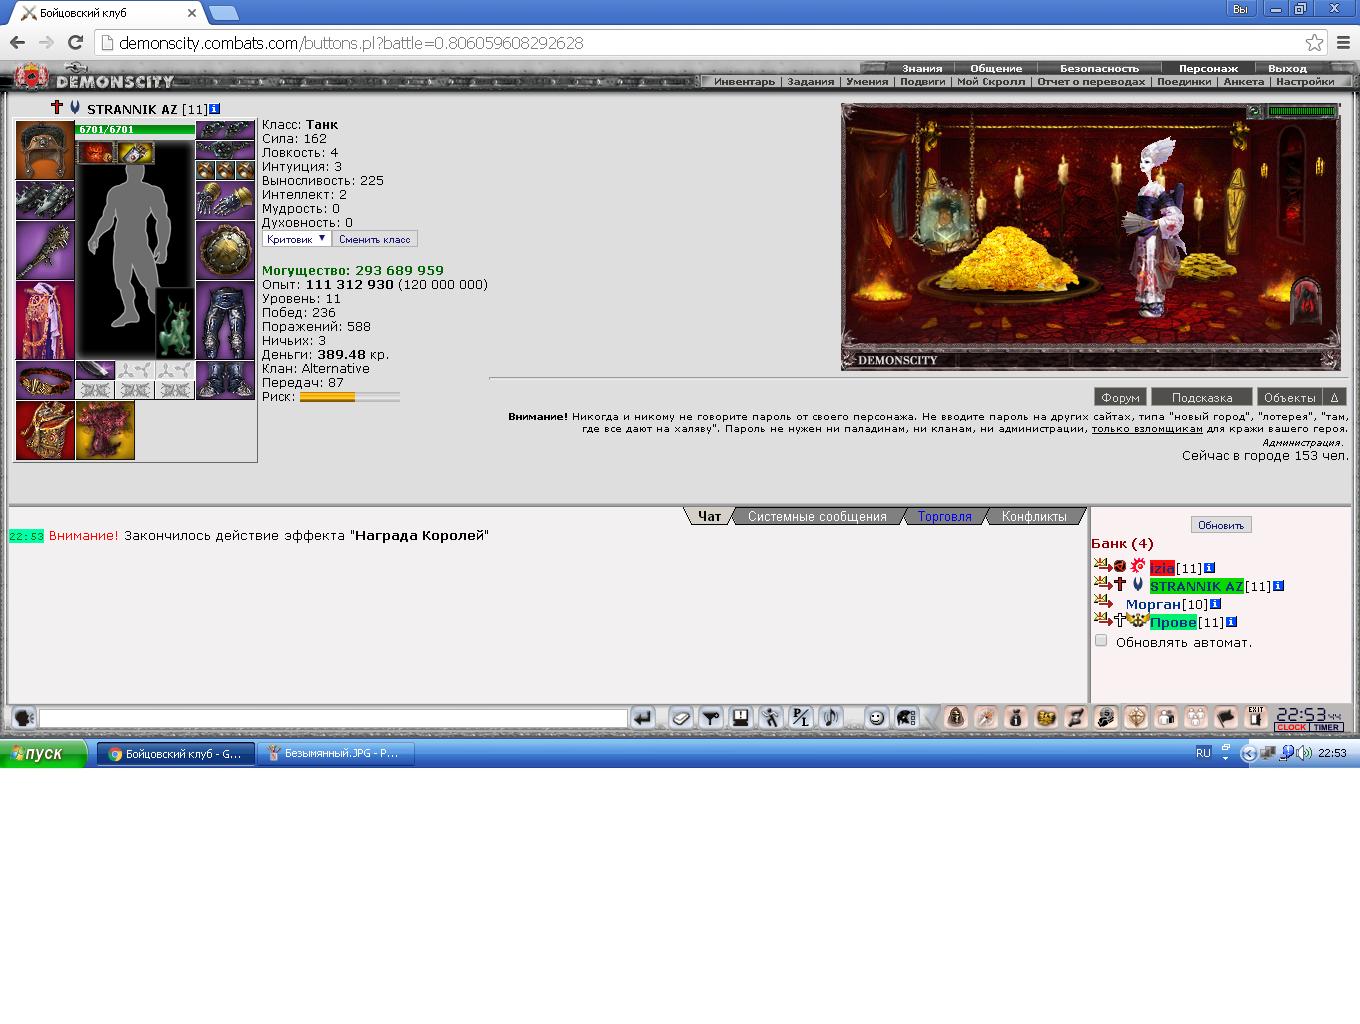Image resolution: width=1360 pixels, height=1024 pixels.
Task: Click the armored boots slot
Action: (x=225, y=381)
